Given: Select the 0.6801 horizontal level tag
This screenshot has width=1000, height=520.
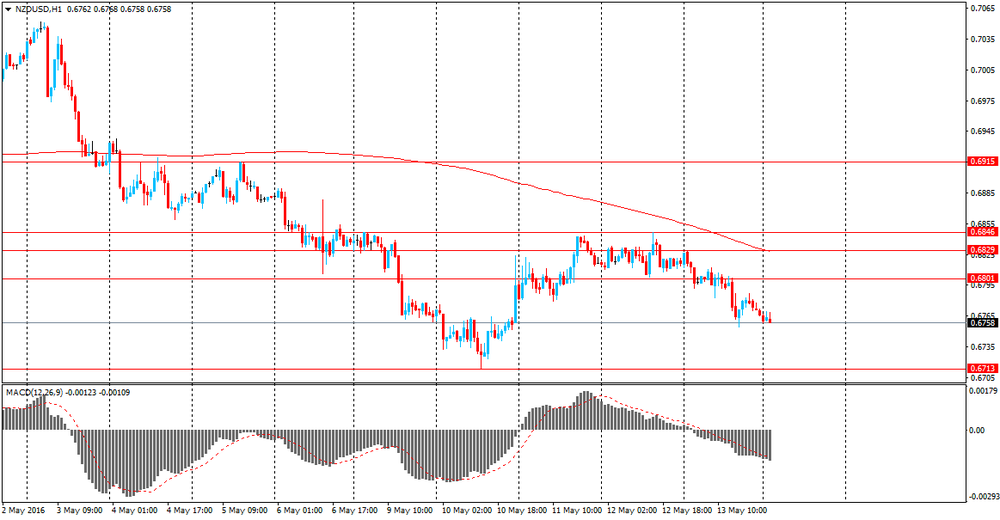Looking at the screenshot, I should (983, 278).
